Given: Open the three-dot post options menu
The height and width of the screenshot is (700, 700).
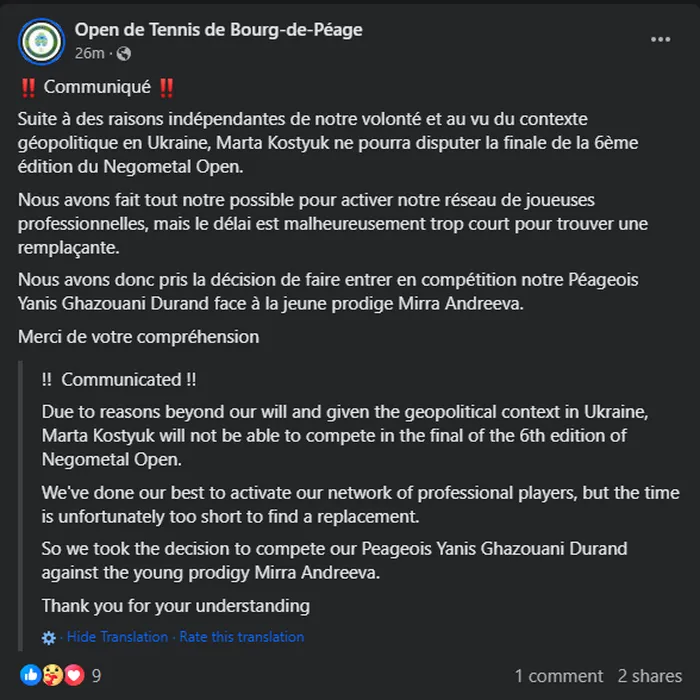Looking at the screenshot, I should (660, 39).
